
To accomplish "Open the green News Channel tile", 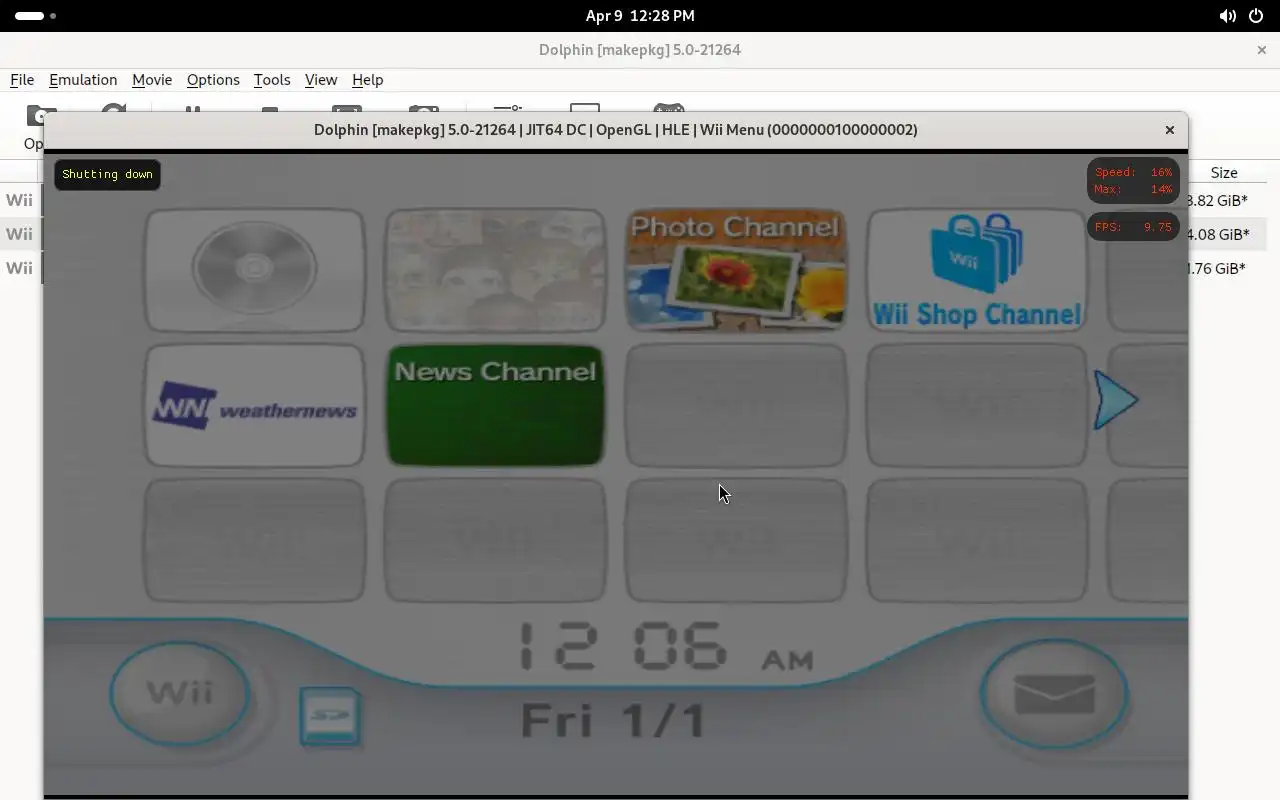I will click(x=495, y=405).
